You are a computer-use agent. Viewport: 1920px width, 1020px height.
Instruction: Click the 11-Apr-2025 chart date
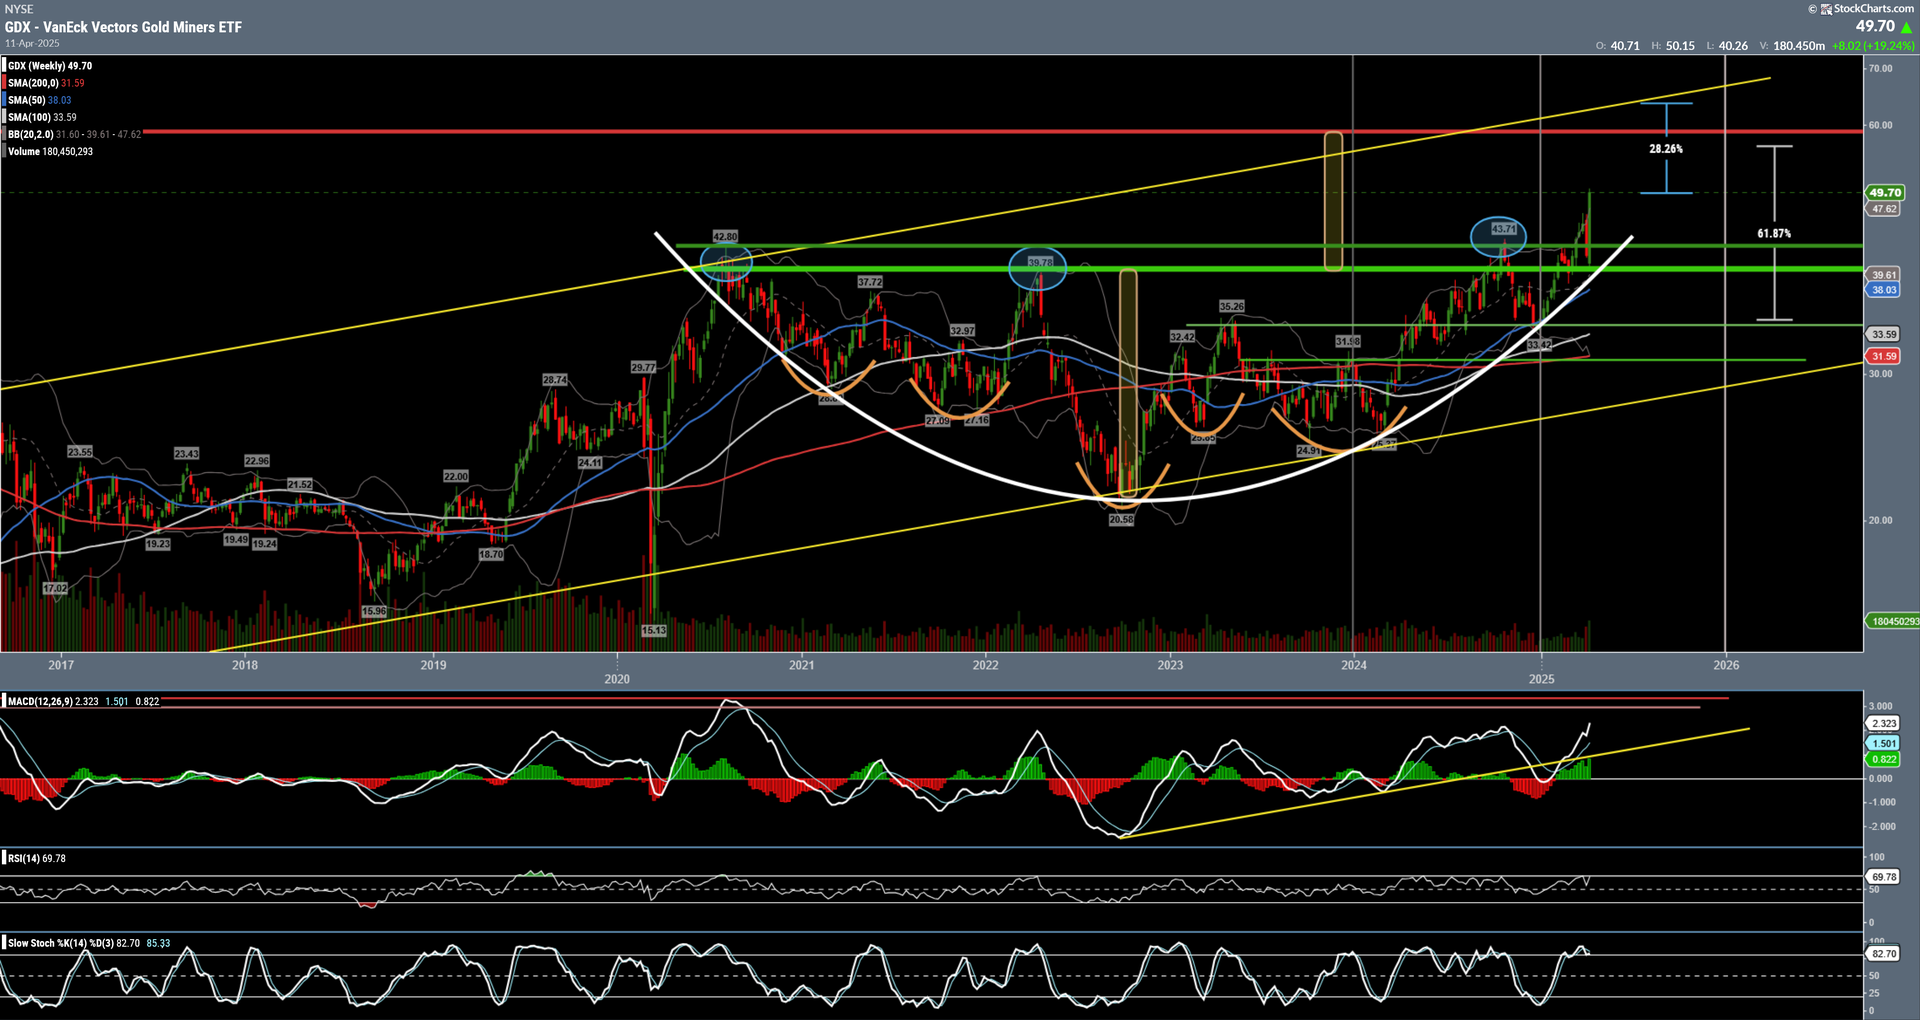pyautogui.click(x=32, y=43)
